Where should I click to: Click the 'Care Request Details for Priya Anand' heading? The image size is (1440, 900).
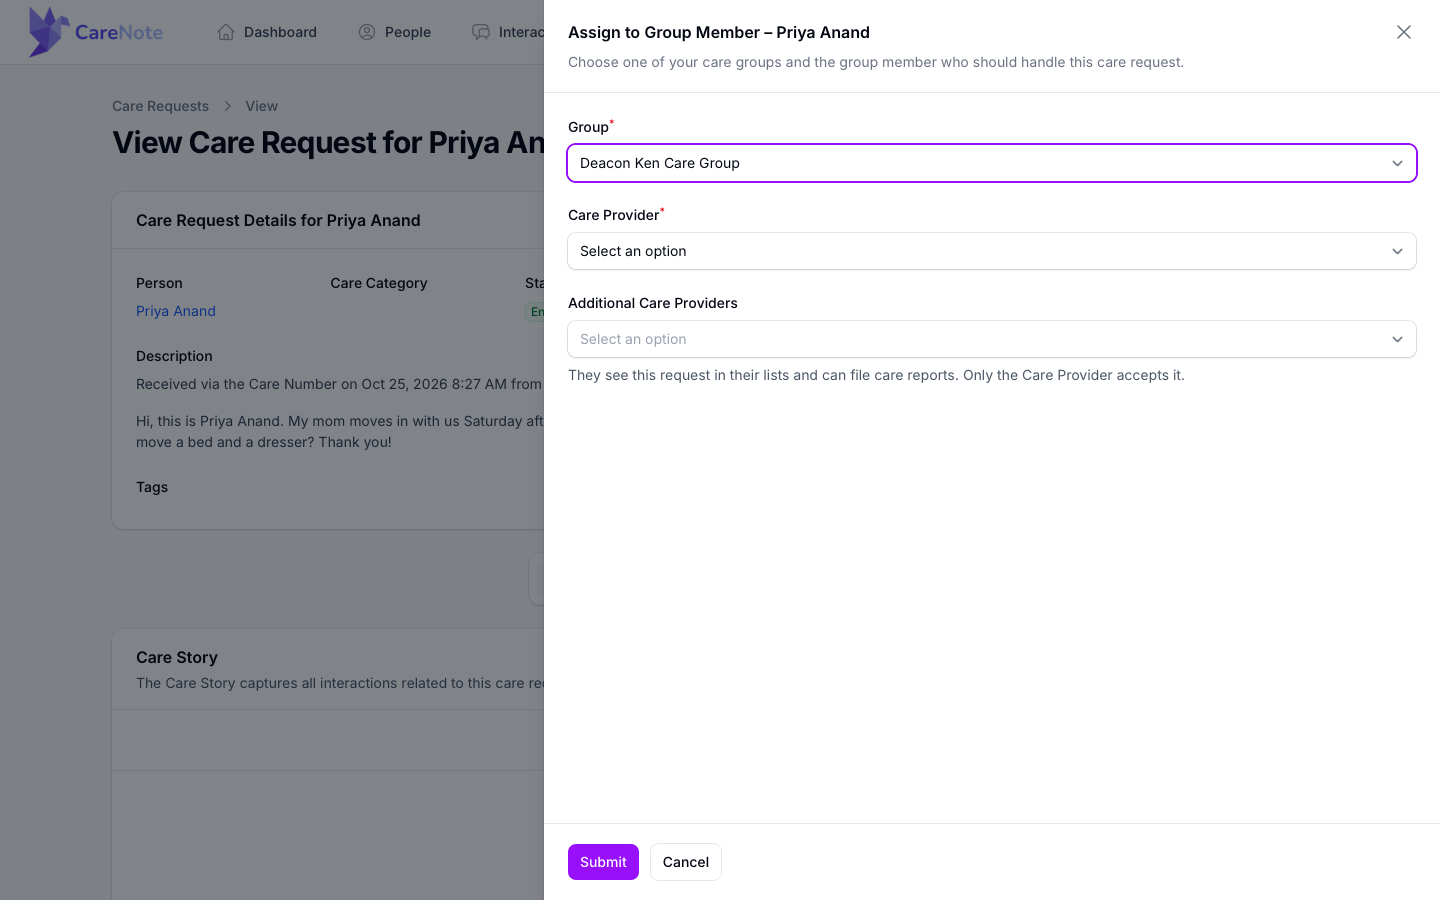point(278,220)
